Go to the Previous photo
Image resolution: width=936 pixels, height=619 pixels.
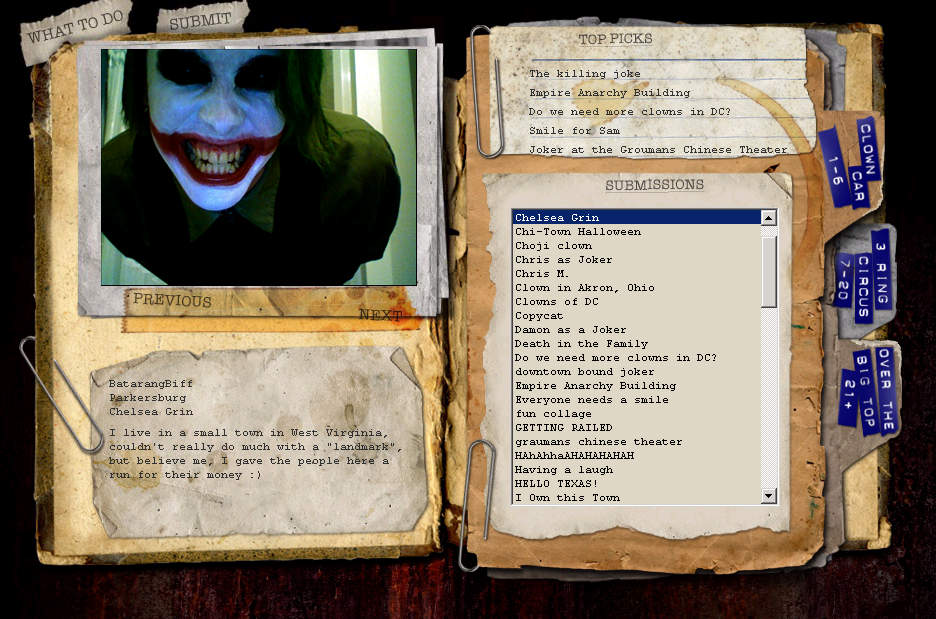(x=172, y=299)
